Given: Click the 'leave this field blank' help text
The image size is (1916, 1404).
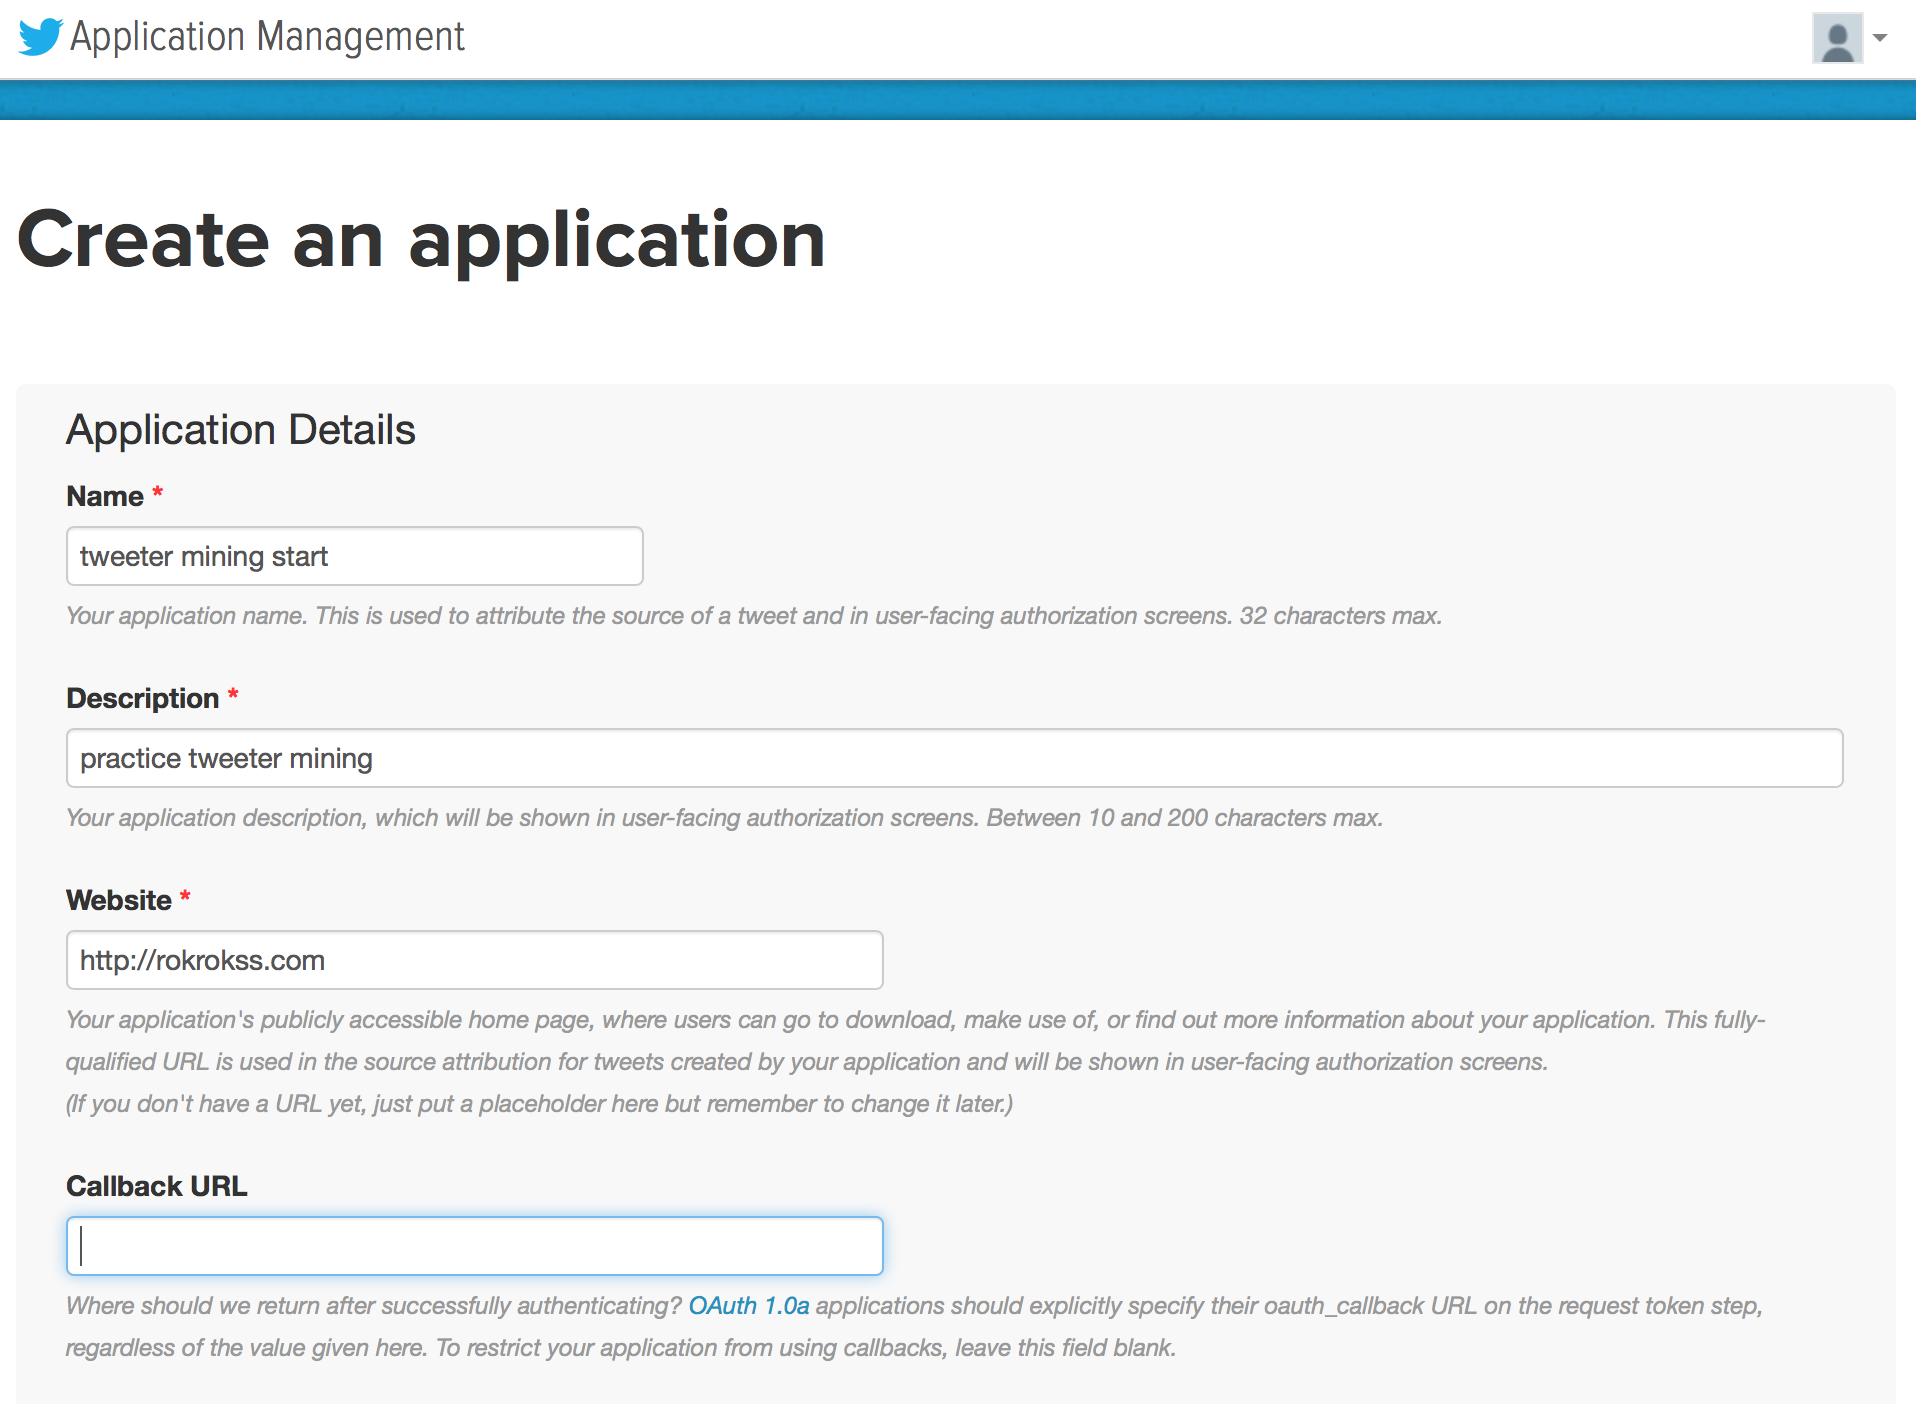Looking at the screenshot, I should [1065, 1348].
